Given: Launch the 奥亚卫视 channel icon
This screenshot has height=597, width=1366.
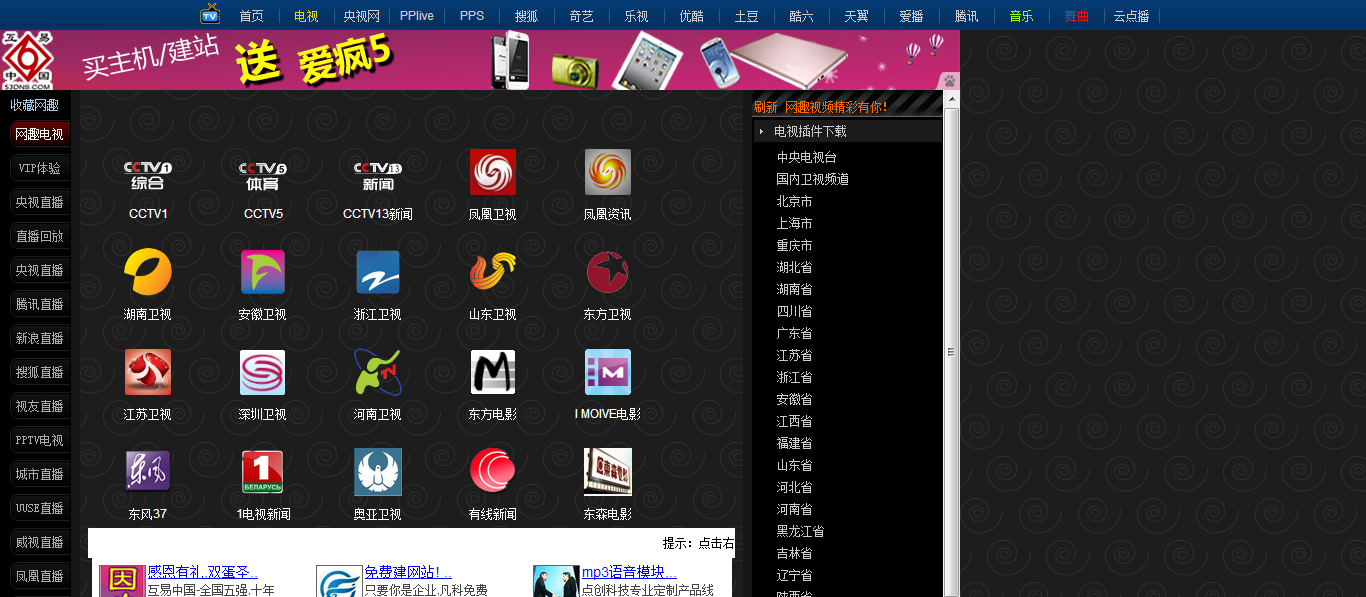Looking at the screenshot, I should click(x=378, y=472).
